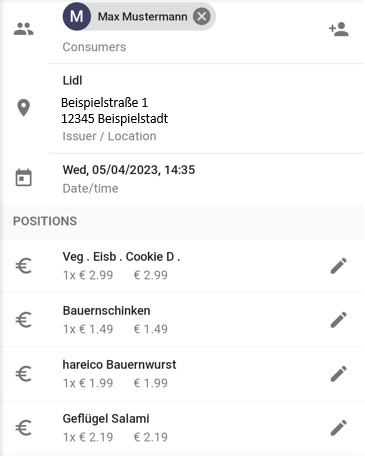Click the euro icon beside hareico Bauernwurst
This screenshot has width=365, height=456.
pos(23,374)
